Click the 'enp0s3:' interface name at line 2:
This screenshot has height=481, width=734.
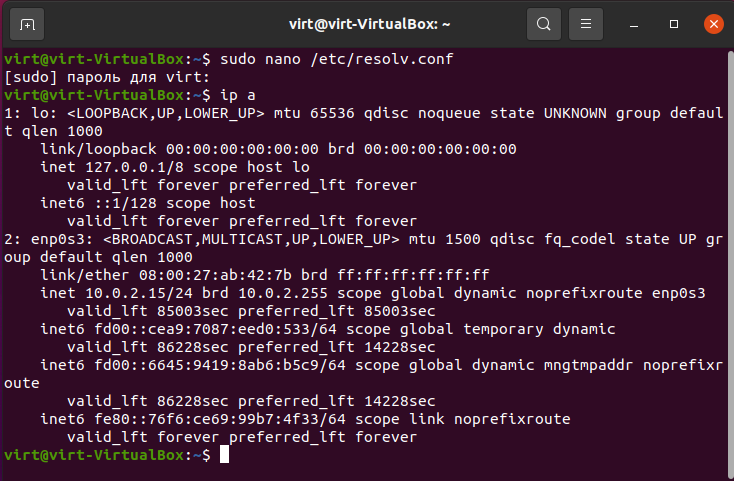[62, 240]
